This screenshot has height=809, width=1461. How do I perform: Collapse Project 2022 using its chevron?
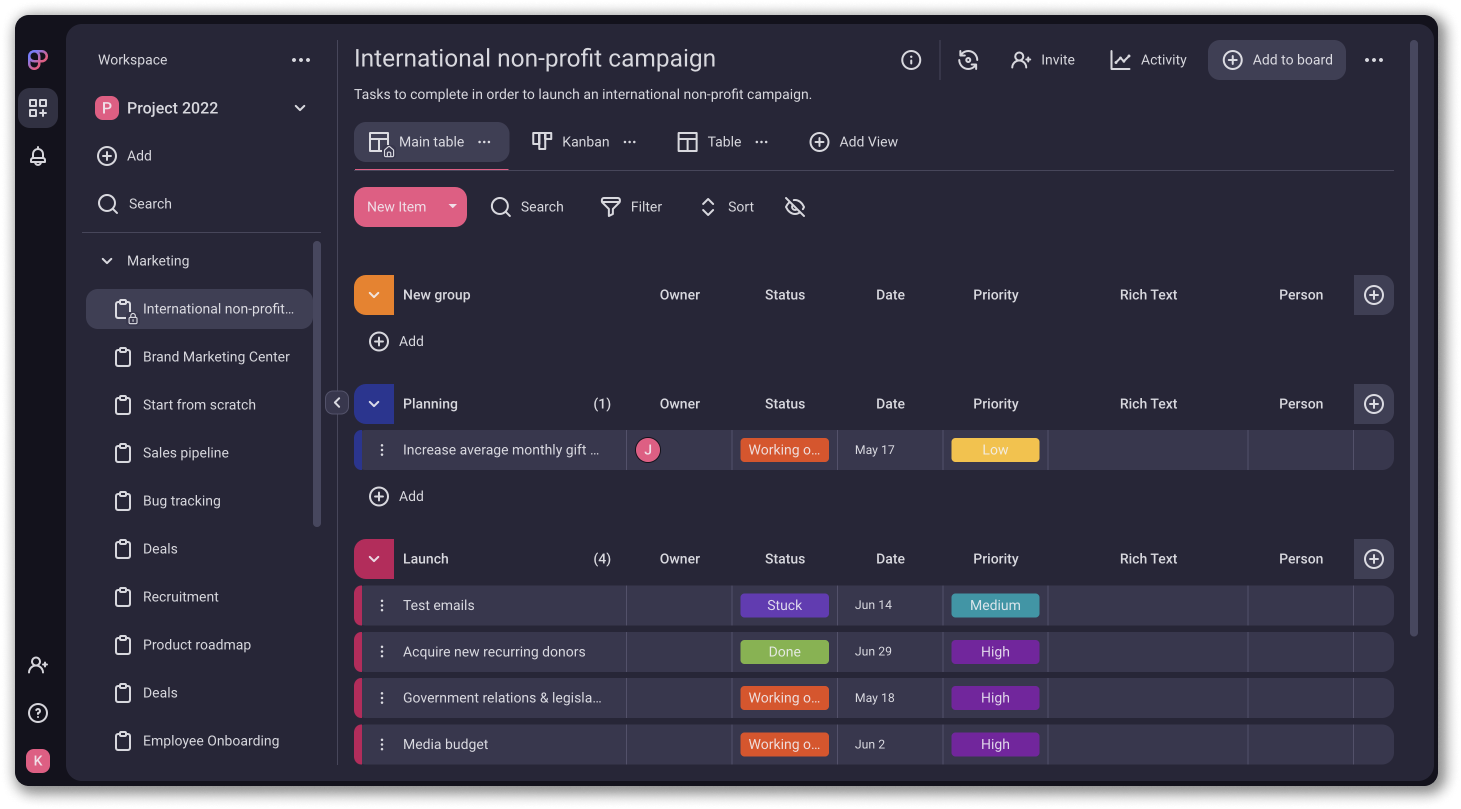coord(300,107)
